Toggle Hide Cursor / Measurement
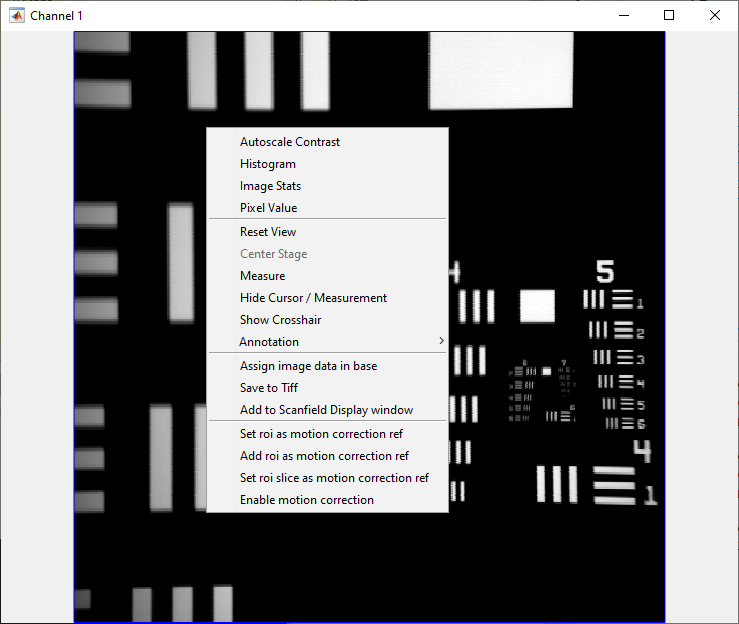The width and height of the screenshot is (739, 624). pyautogui.click(x=313, y=298)
